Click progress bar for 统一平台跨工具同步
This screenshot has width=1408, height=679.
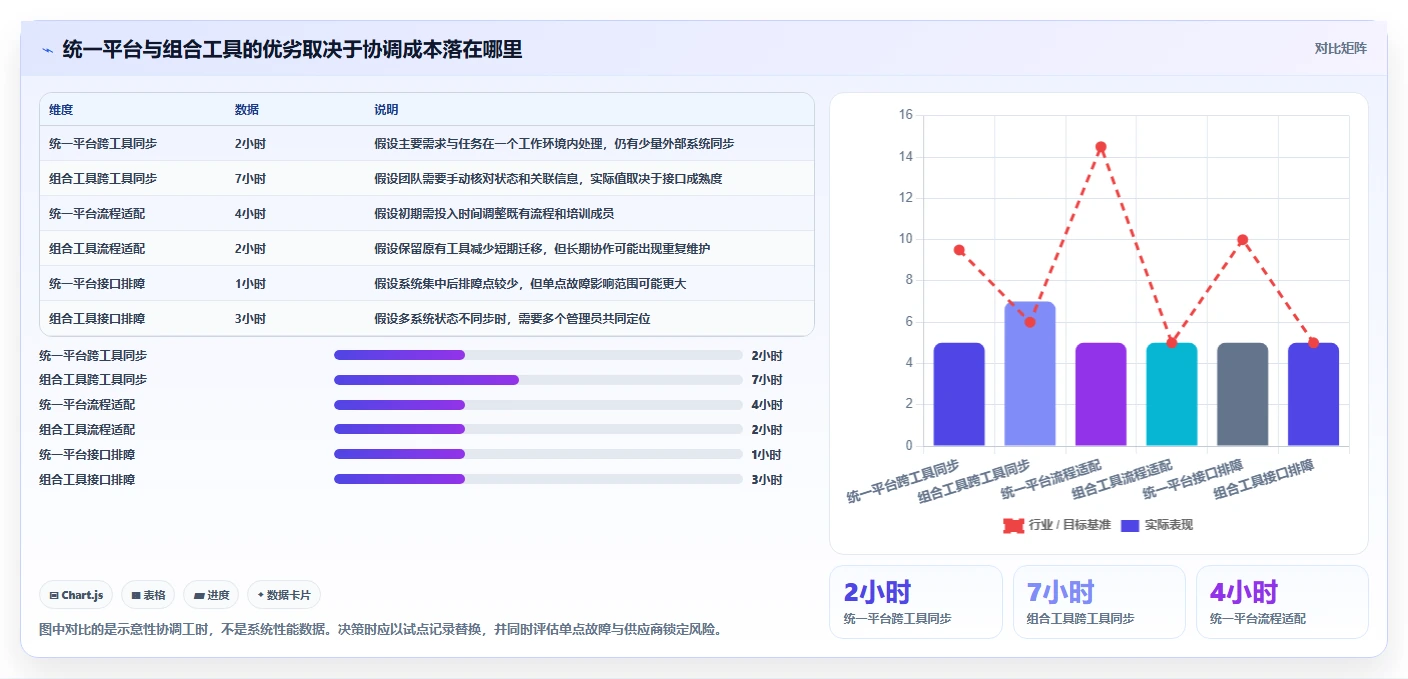coord(538,355)
